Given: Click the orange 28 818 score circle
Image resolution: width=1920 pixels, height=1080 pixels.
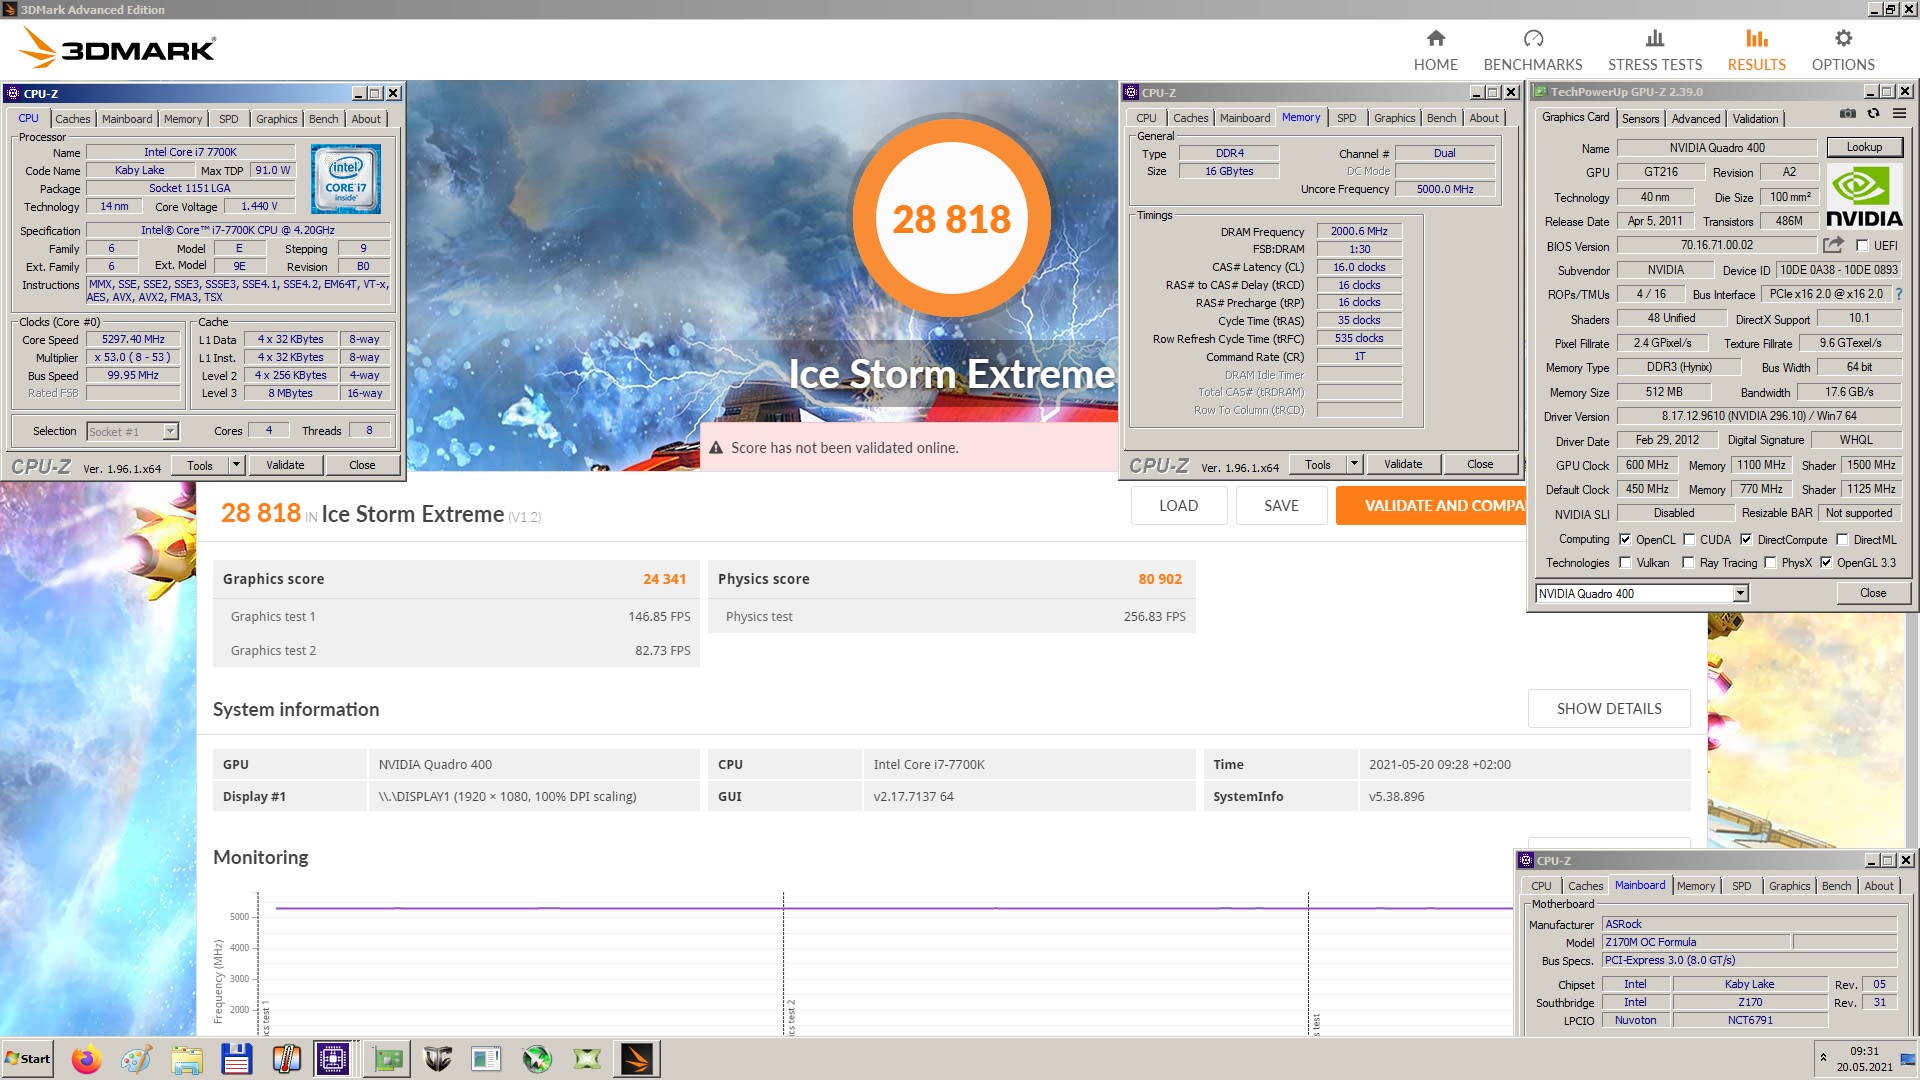Looking at the screenshot, I should point(951,218).
